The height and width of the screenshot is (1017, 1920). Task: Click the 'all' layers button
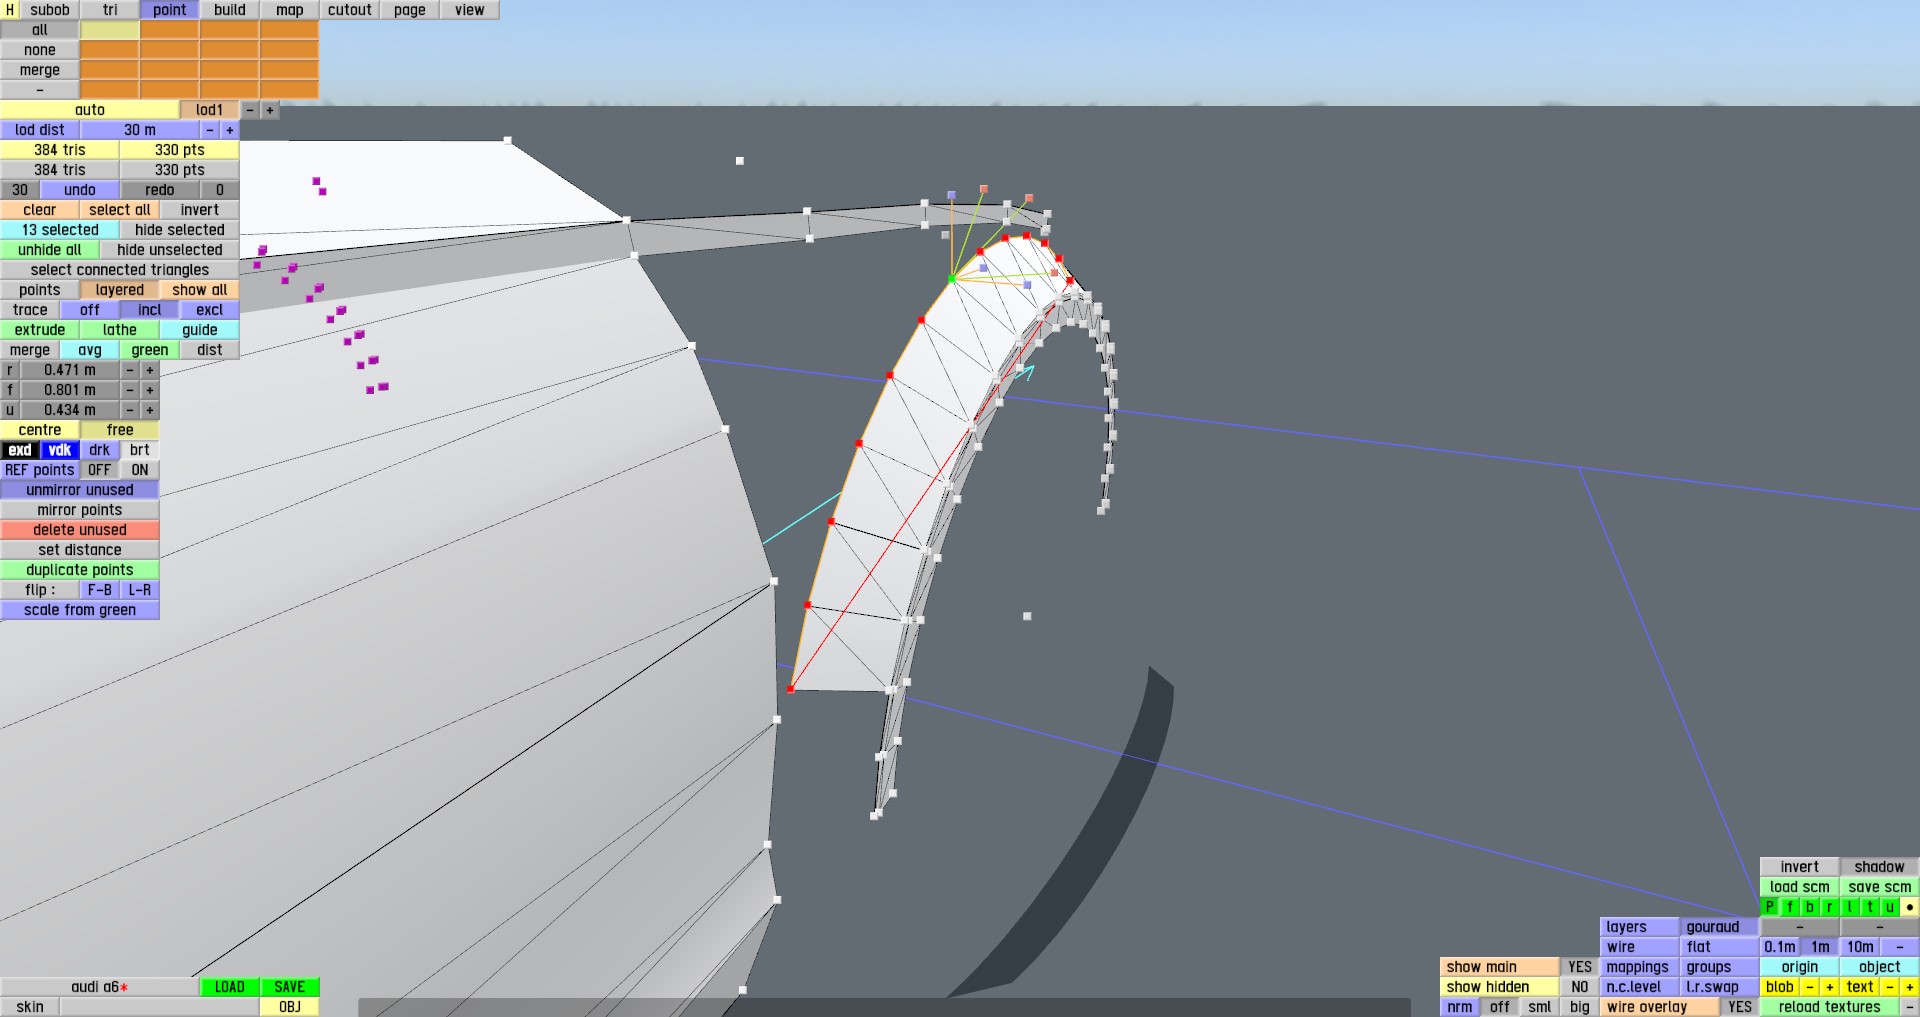click(x=40, y=30)
